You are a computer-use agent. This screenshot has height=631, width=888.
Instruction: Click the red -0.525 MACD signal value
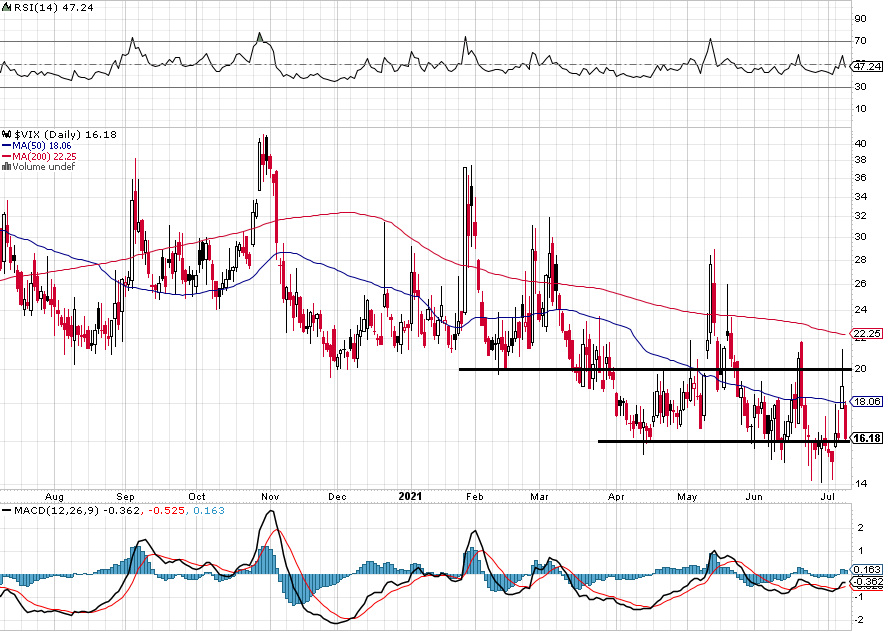166,510
